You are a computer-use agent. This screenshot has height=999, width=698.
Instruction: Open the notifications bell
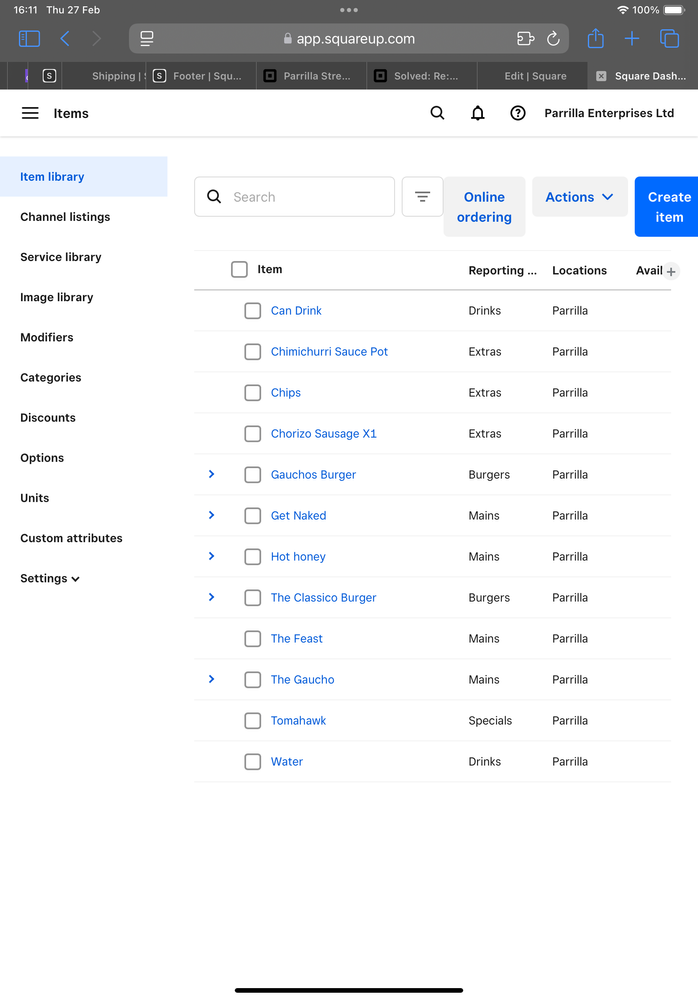tap(478, 113)
